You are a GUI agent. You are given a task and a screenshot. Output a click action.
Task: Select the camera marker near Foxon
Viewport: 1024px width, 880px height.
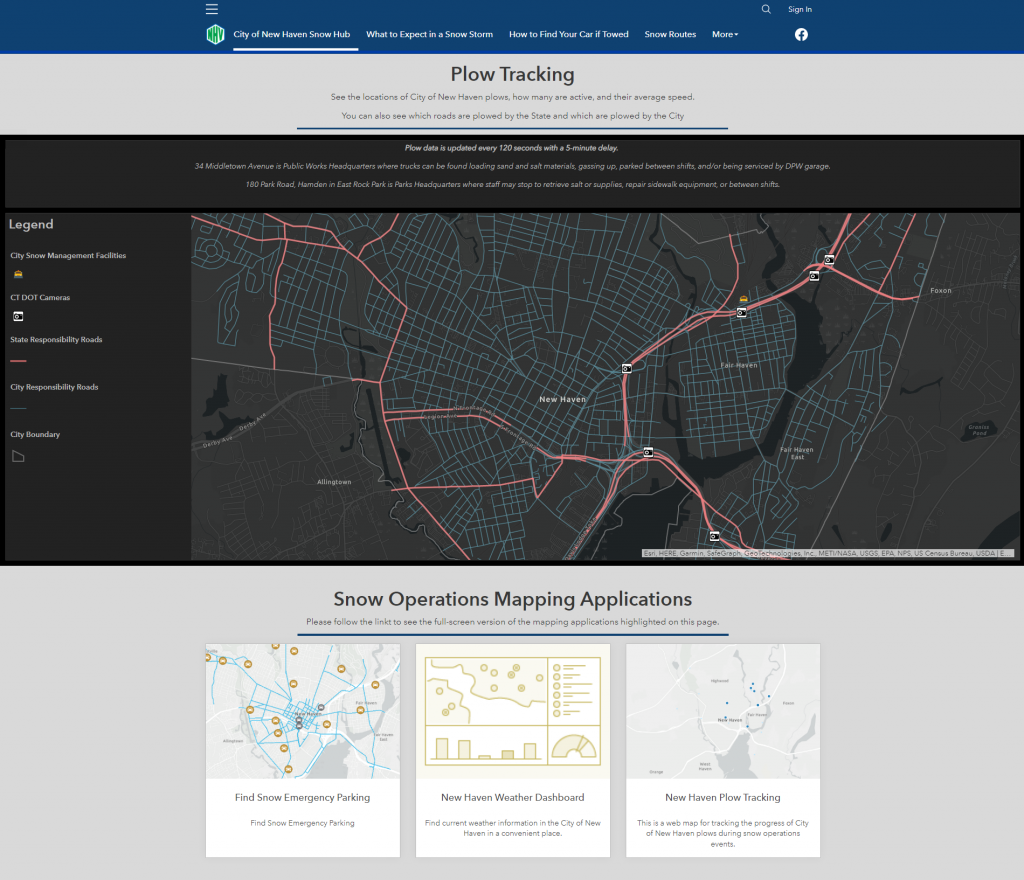(829, 260)
